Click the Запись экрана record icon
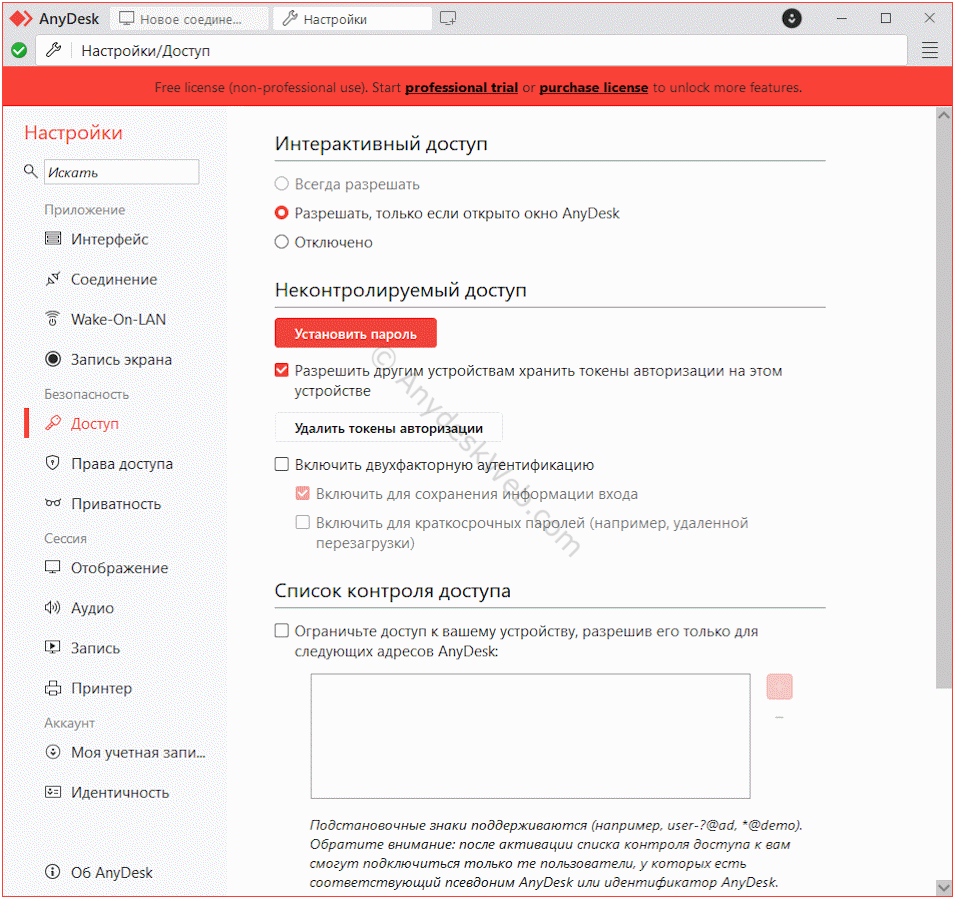Image resolution: width=955 pixels, height=899 pixels. (x=53, y=359)
